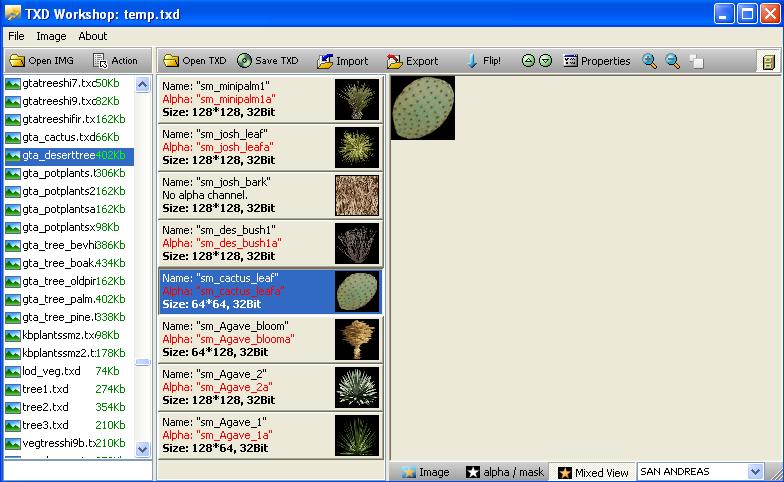
Task: Switch to the alpha / mask tab
Action: (x=504, y=472)
